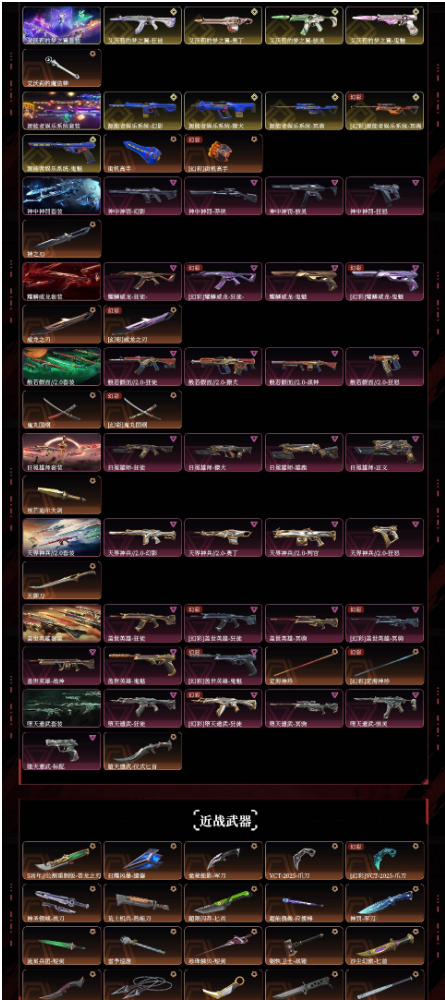Open the [幻彩] VCT-2025 爪刀 teal karambit

tap(384, 860)
